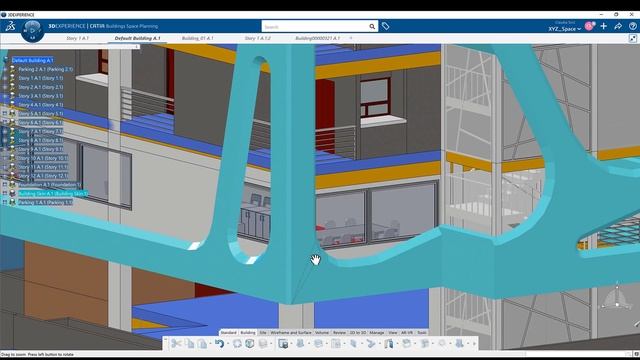Select Story 10 A.1 in tree
This screenshot has height=360, width=640.
coord(43,158)
